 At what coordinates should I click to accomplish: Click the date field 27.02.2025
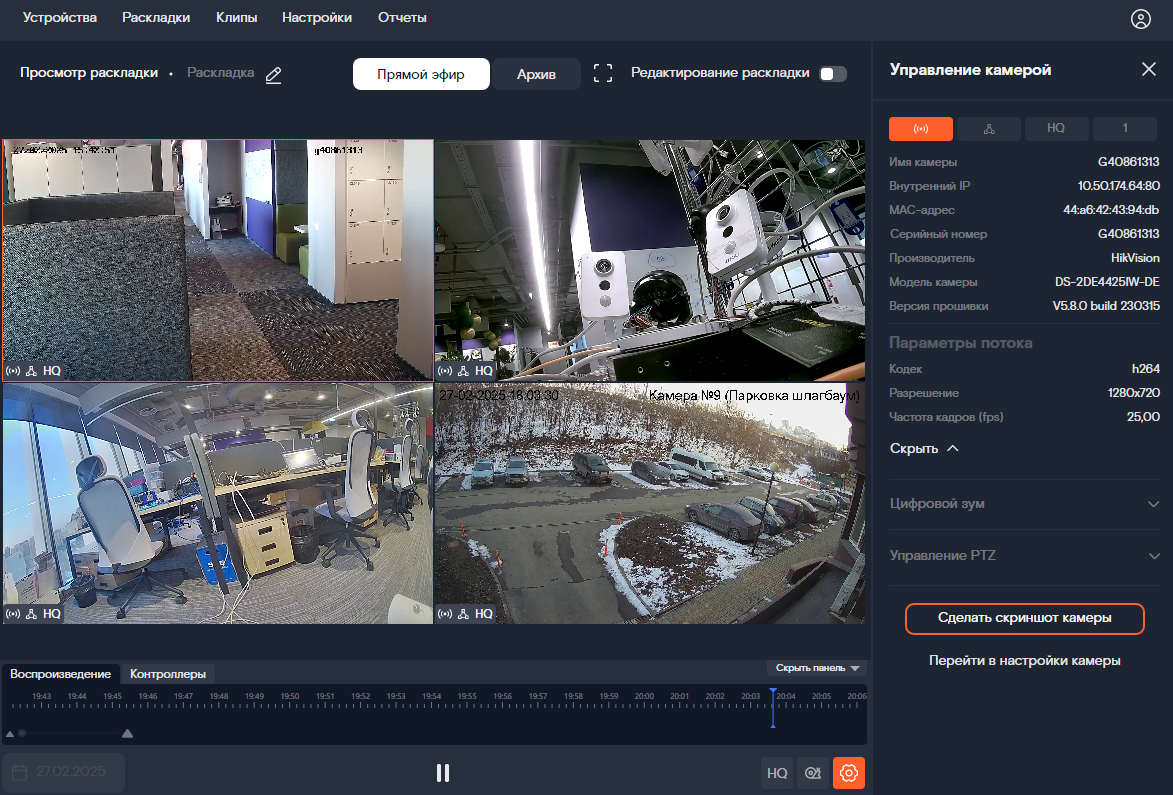coord(64,772)
